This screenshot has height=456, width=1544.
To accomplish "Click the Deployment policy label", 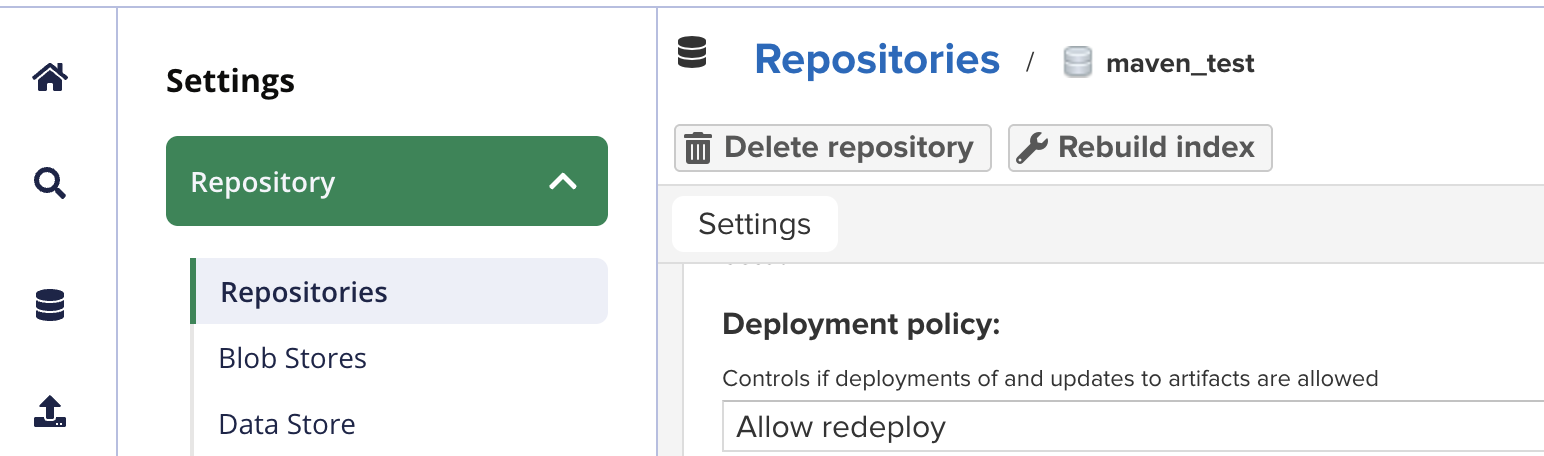I will [861, 324].
